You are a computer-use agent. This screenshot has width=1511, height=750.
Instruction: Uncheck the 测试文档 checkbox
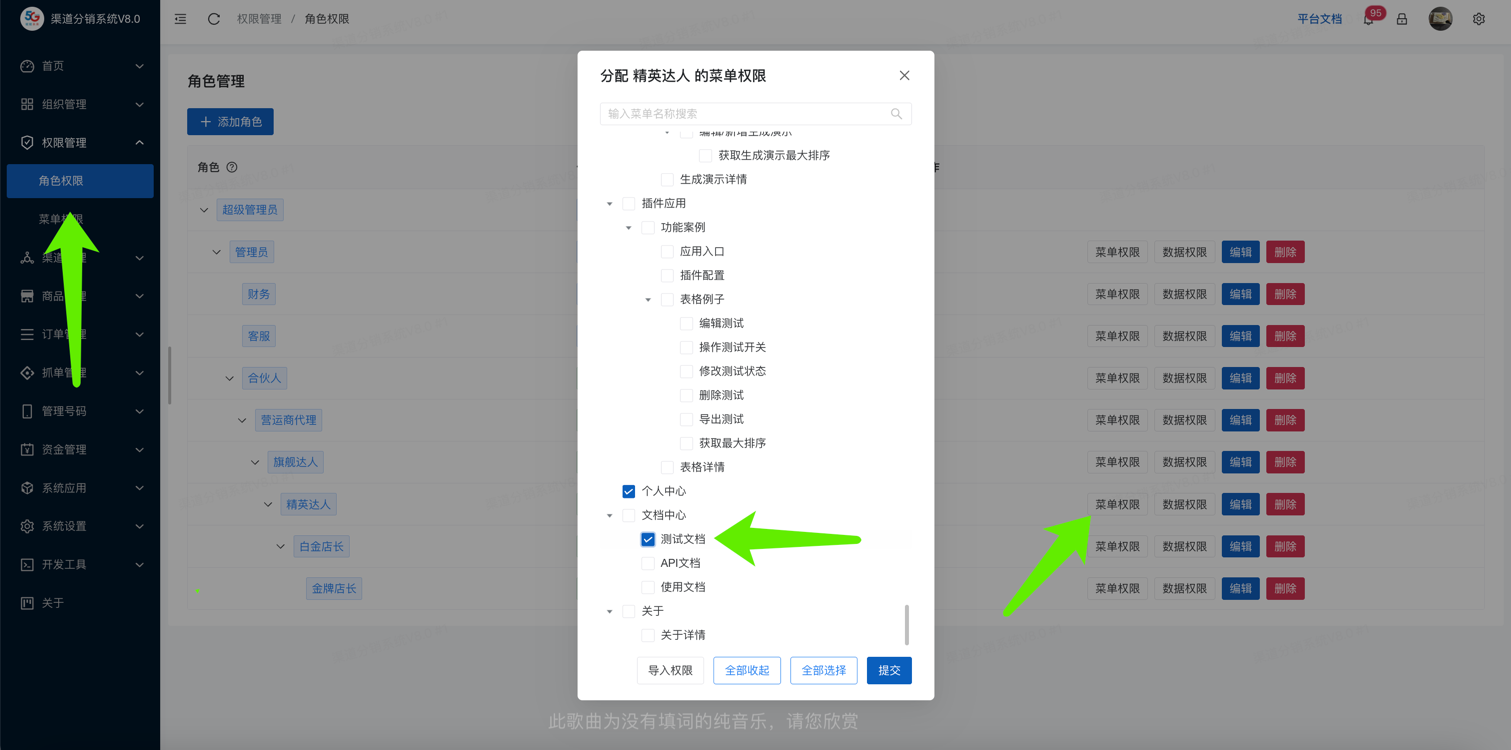[x=648, y=539]
